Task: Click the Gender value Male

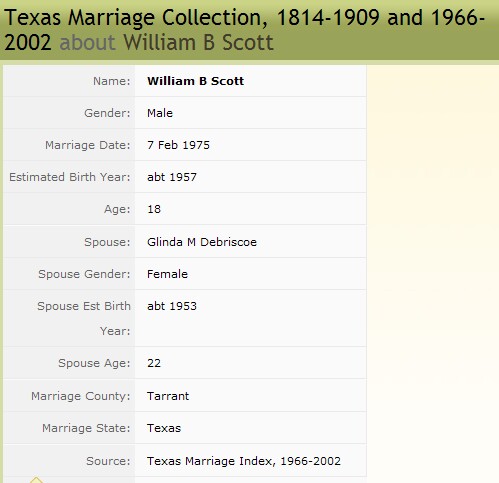Action: (x=160, y=113)
